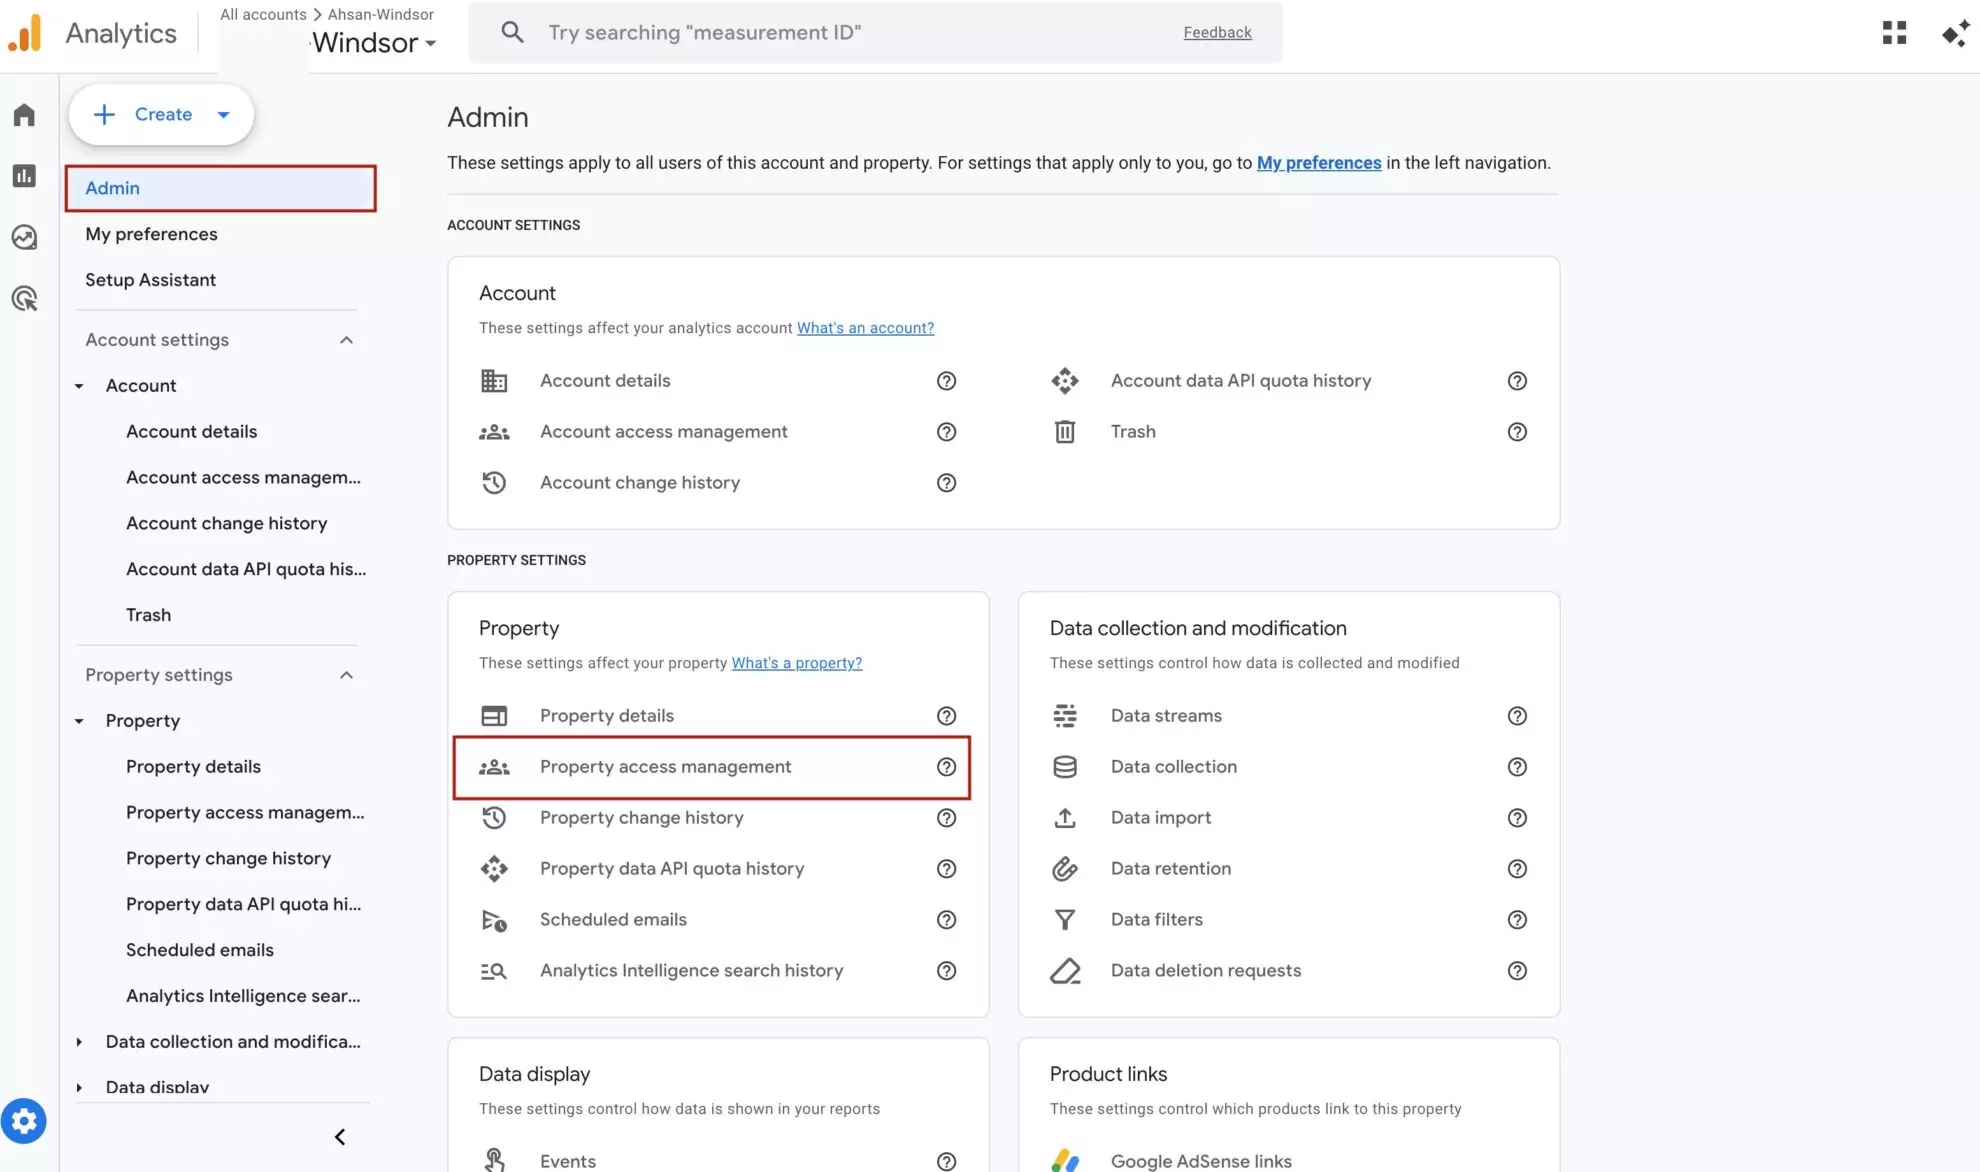Open the Google apps grid icon
This screenshot has height=1172, width=1980.
pyautogui.click(x=1895, y=32)
